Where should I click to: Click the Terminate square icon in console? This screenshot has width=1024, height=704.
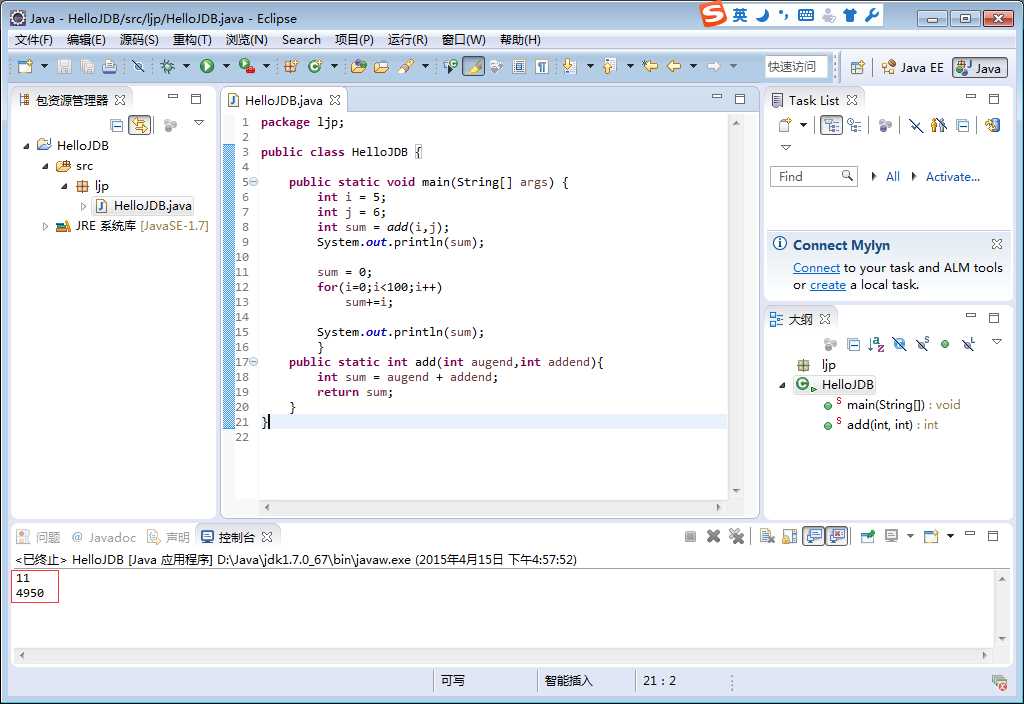point(690,537)
